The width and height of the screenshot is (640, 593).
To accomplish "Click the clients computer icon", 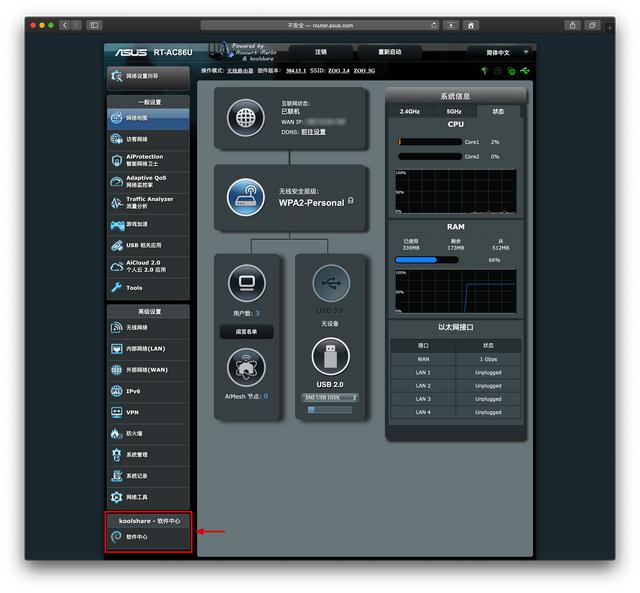I will [x=247, y=283].
